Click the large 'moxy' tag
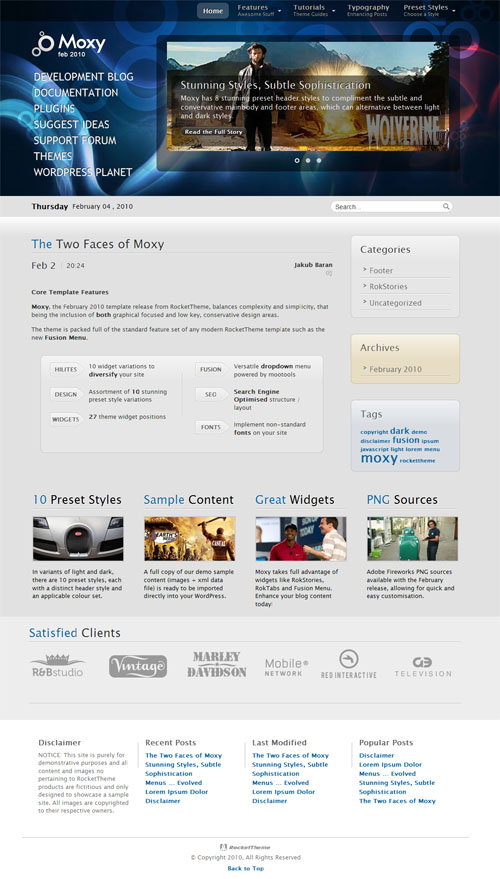500x879 pixels. (379, 458)
